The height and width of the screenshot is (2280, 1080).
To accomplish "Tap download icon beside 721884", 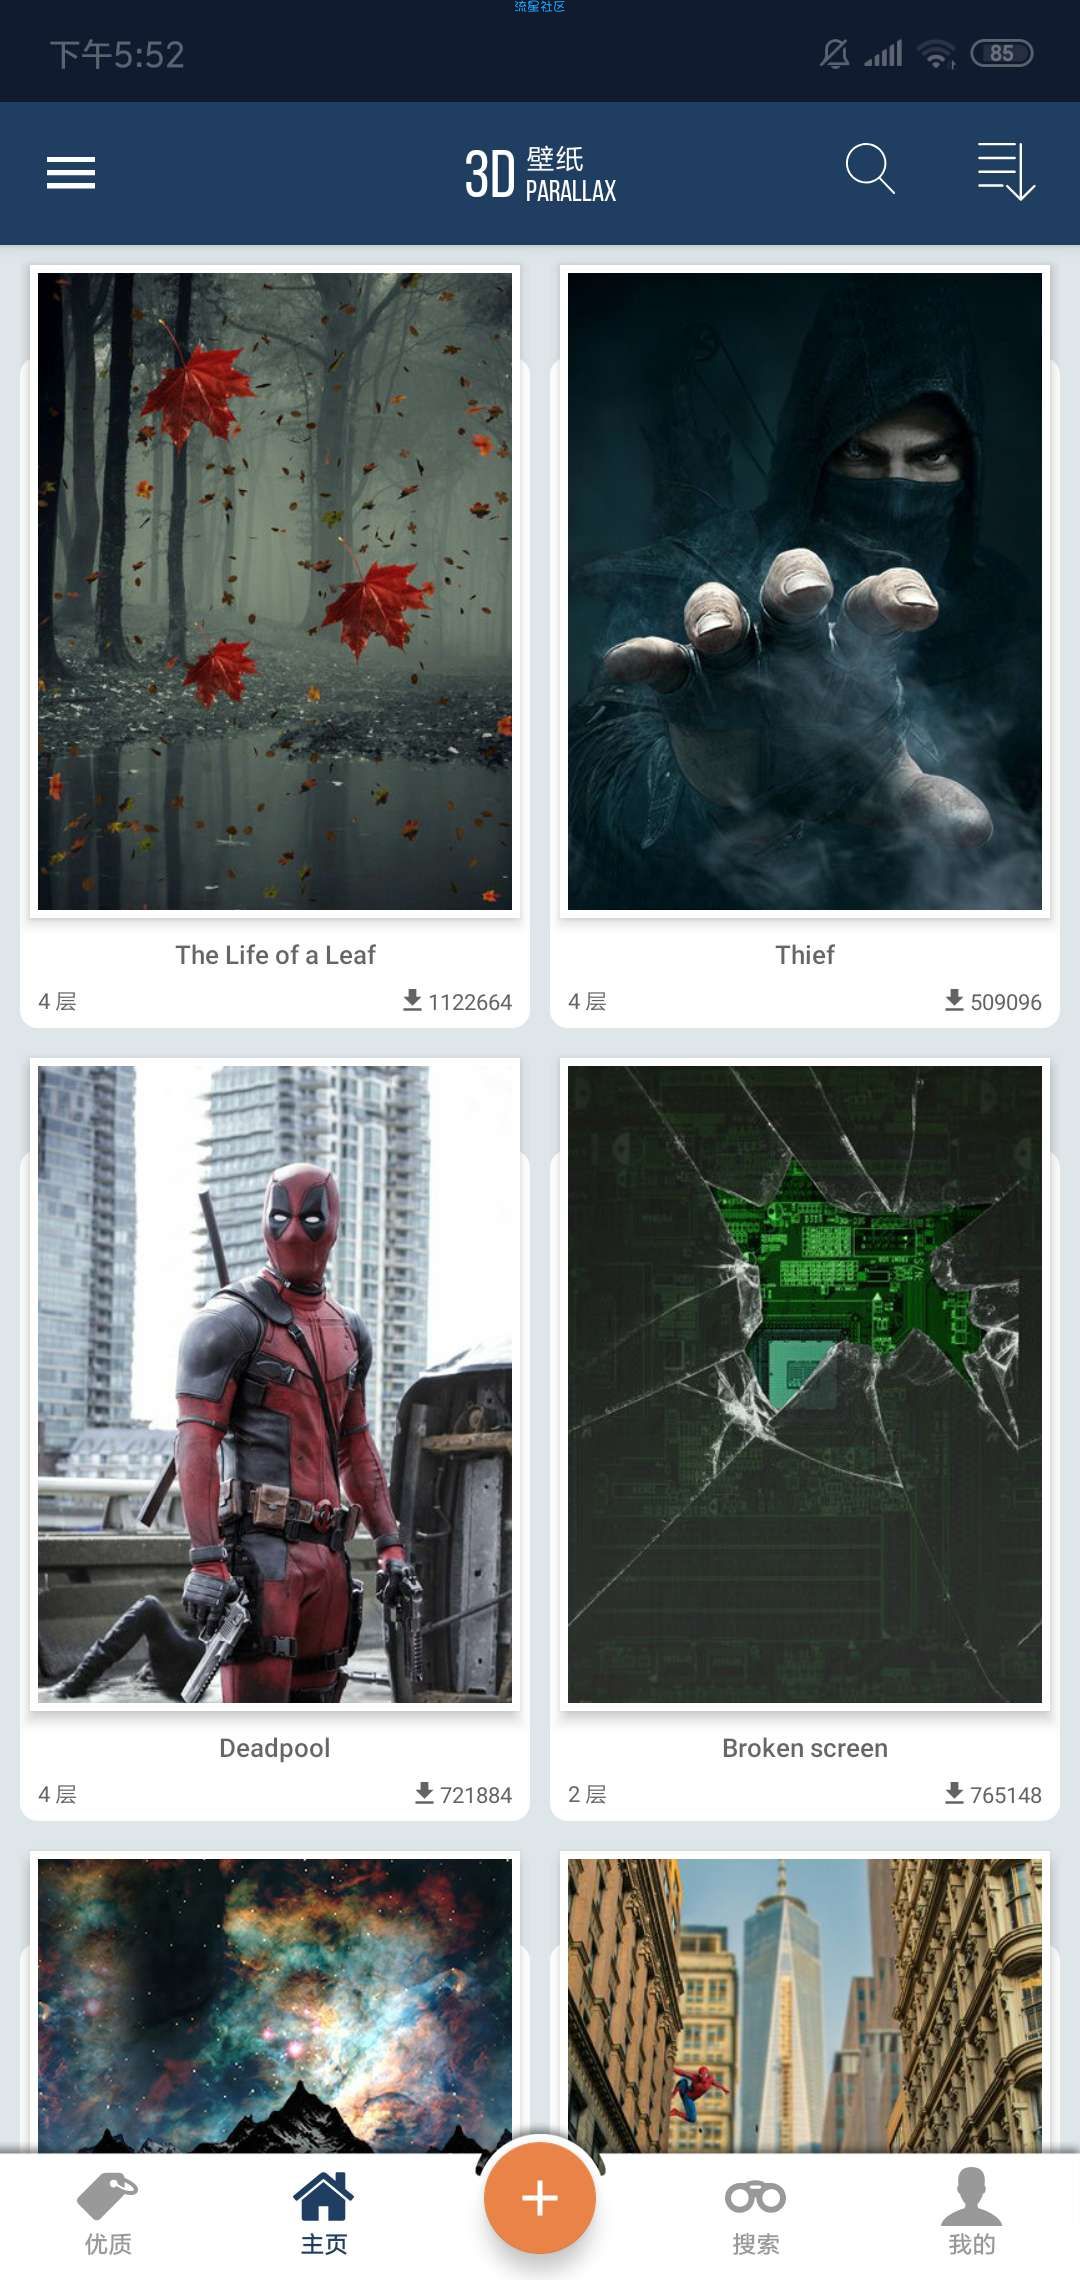I will click(424, 1793).
